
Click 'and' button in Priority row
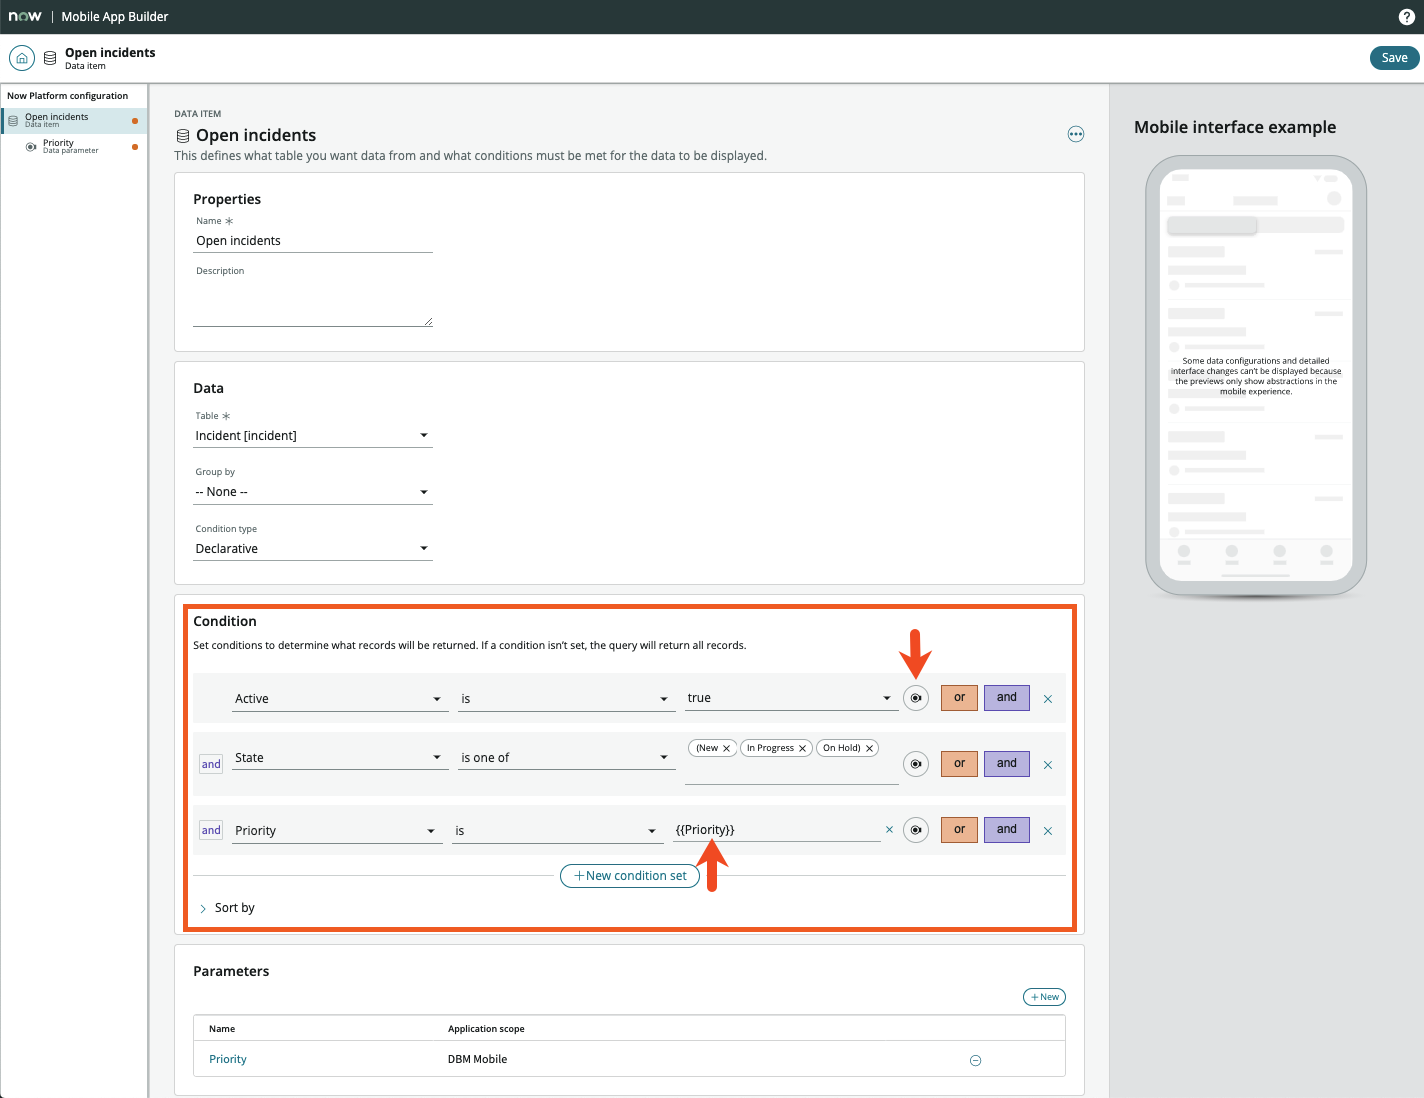(x=1007, y=830)
